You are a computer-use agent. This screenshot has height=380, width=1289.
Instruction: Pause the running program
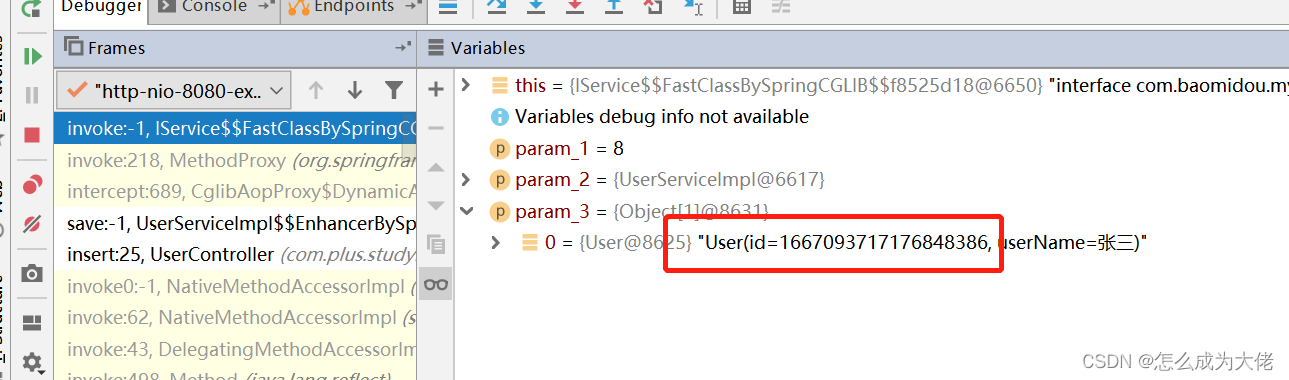click(32, 95)
